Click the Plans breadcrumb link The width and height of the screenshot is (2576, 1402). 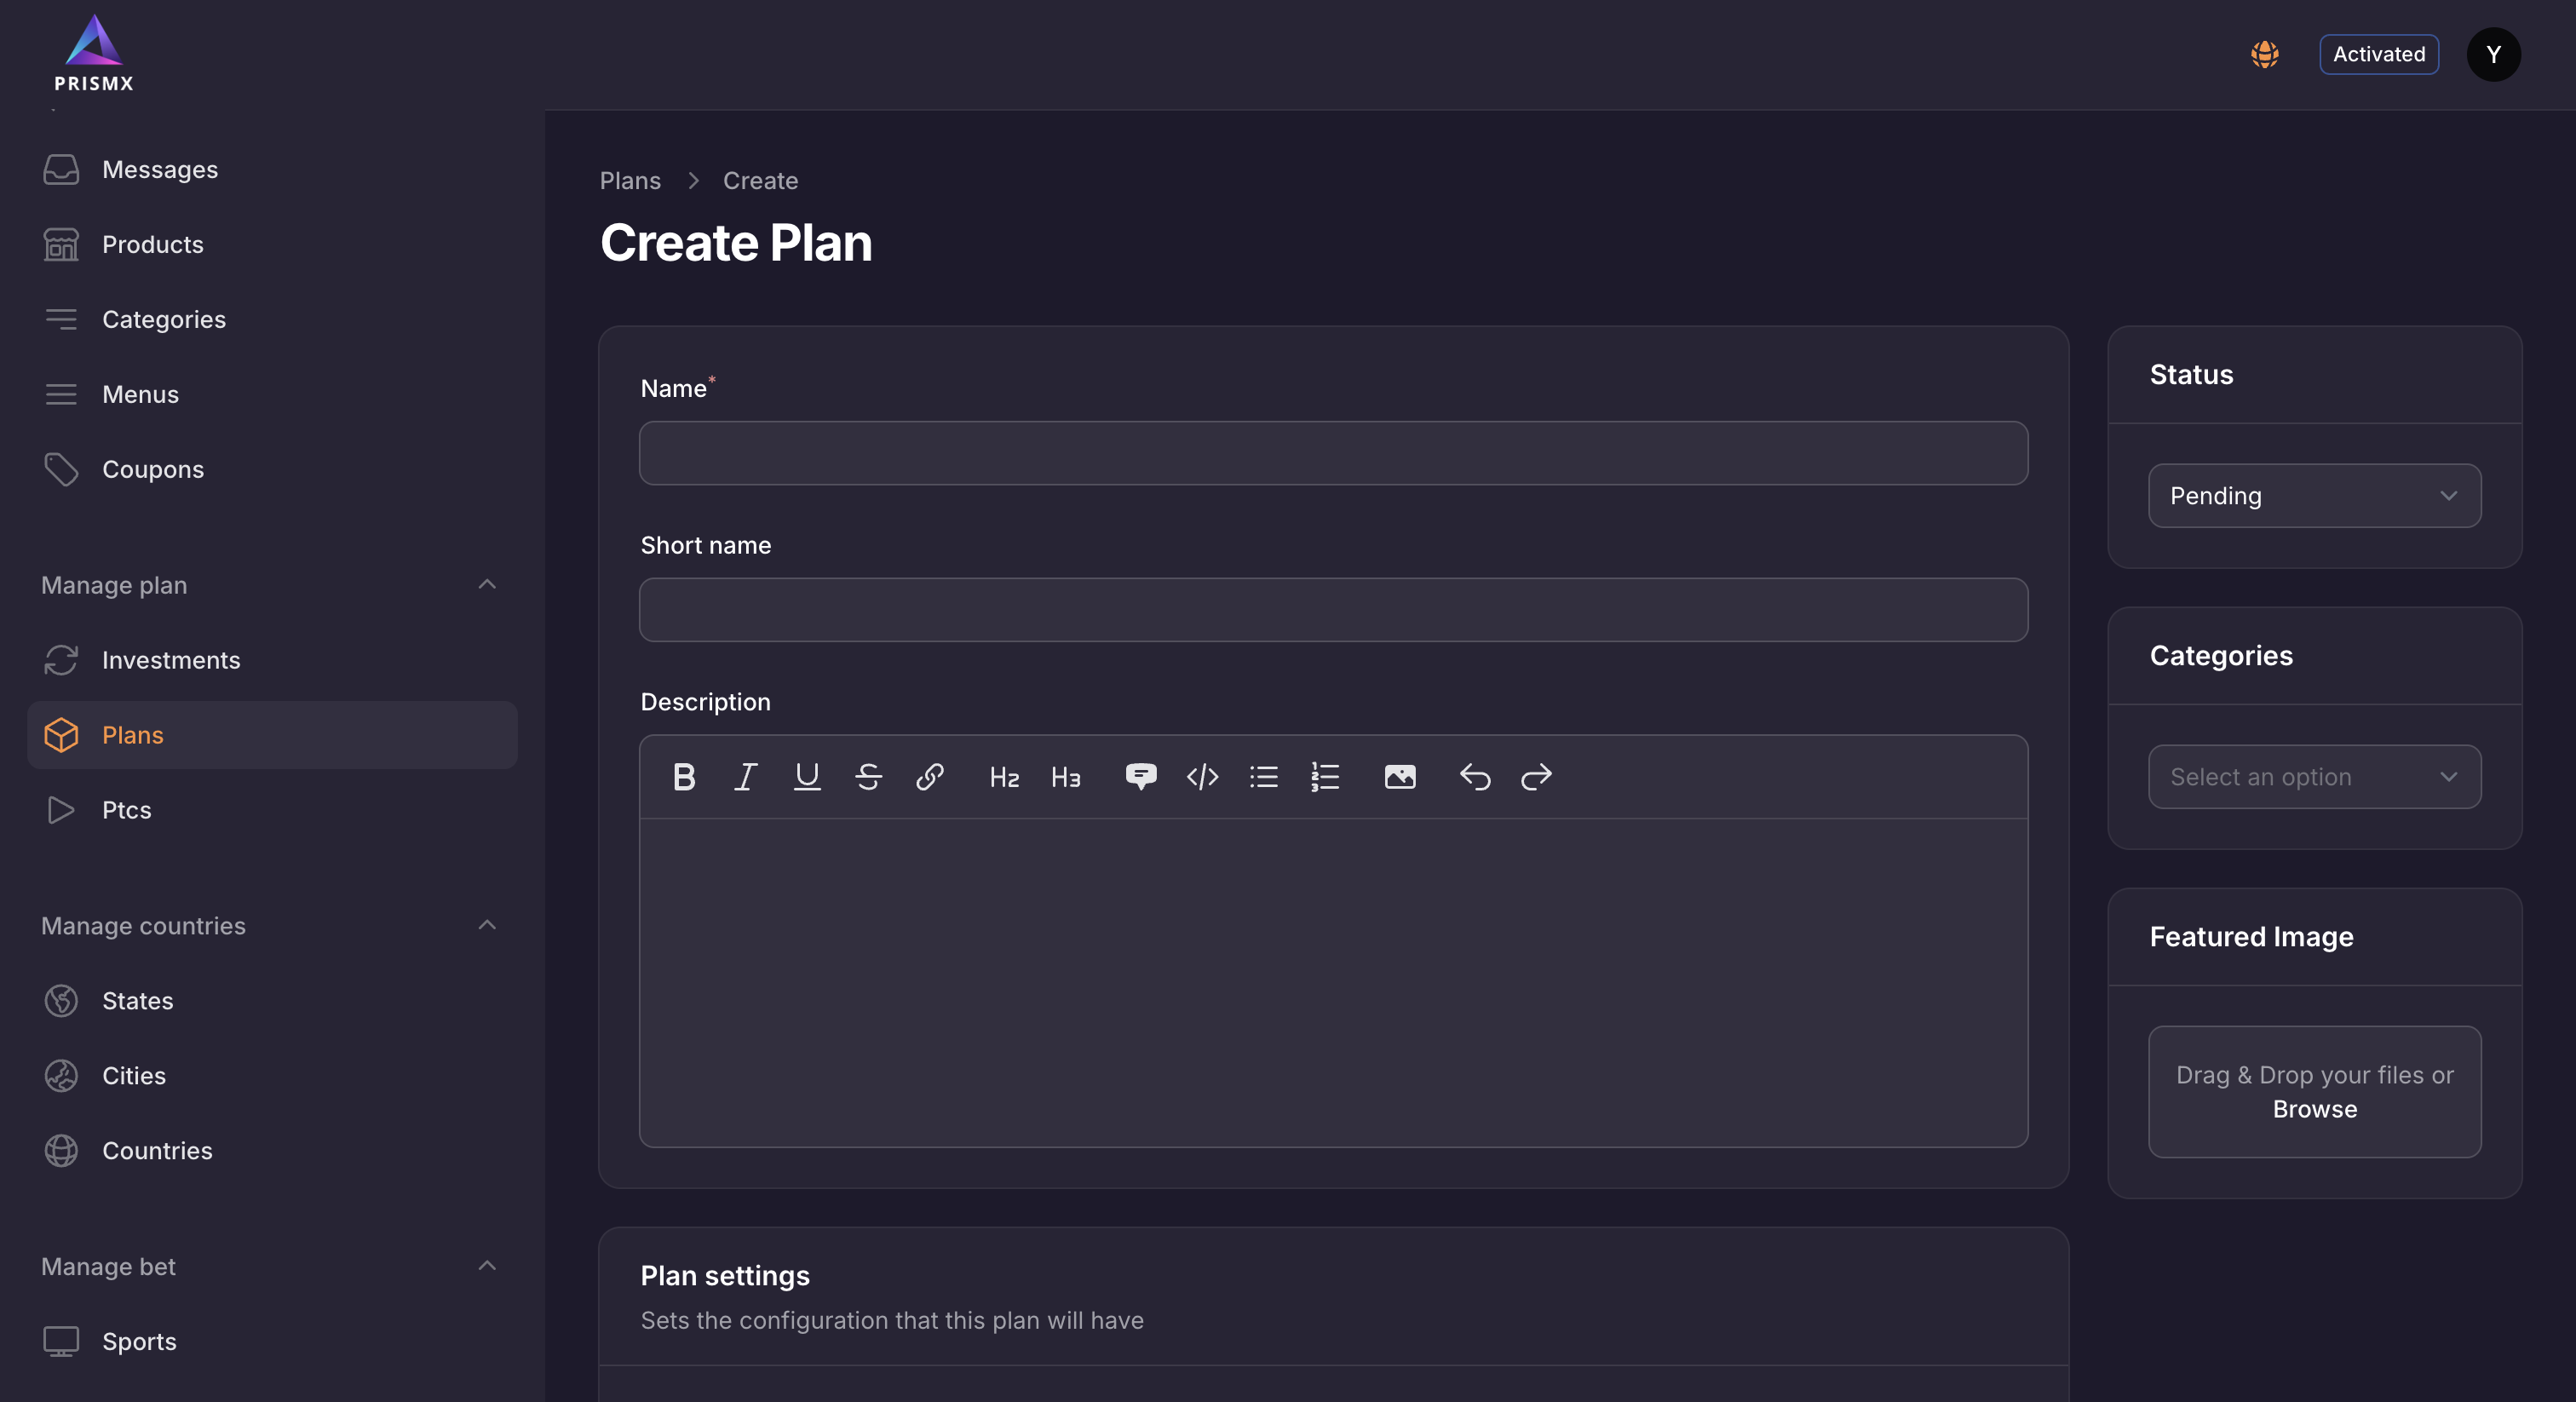point(630,181)
